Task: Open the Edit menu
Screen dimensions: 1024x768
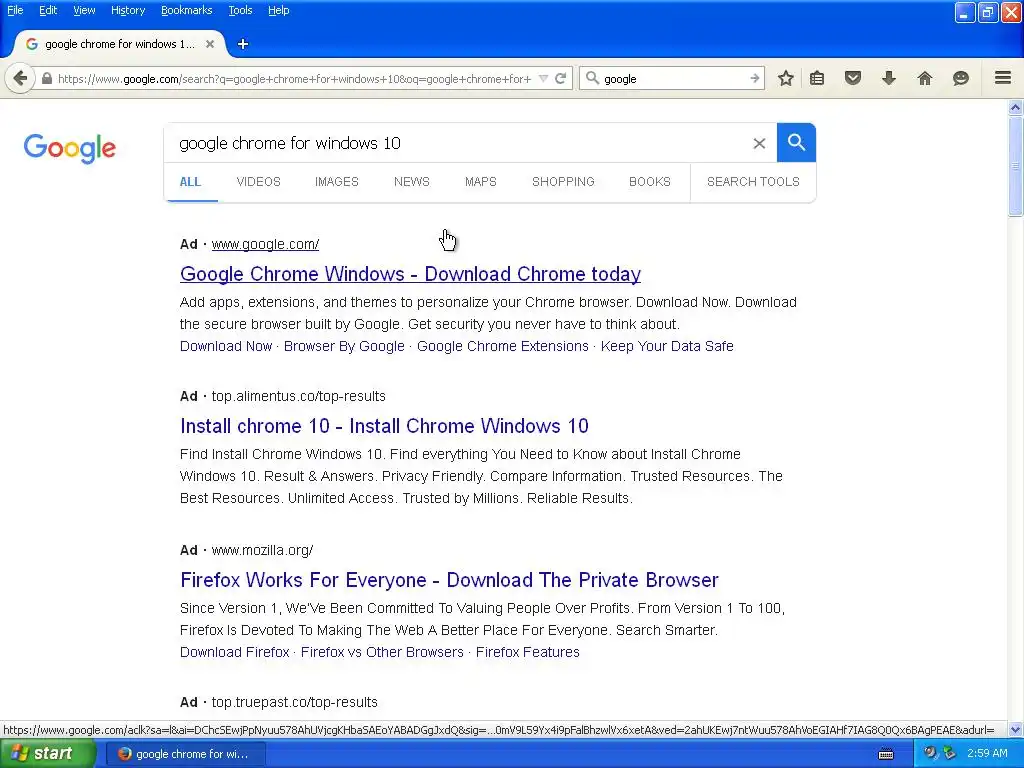Action: pos(48,10)
